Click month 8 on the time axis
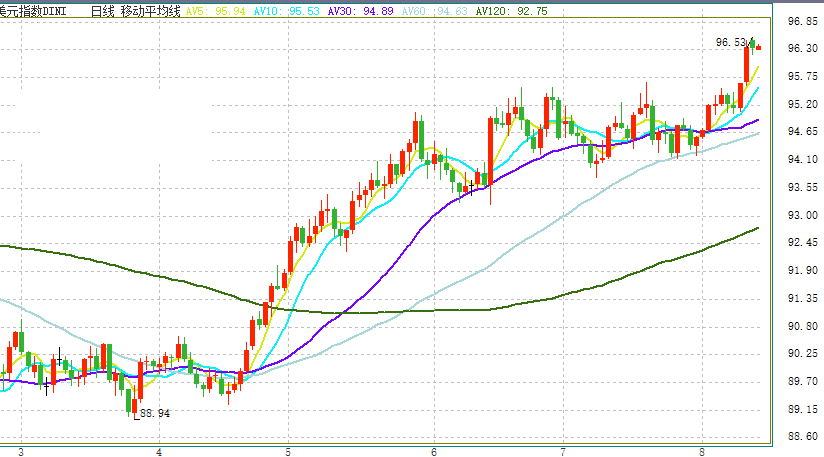This screenshot has height=457, width=824. (x=702, y=452)
